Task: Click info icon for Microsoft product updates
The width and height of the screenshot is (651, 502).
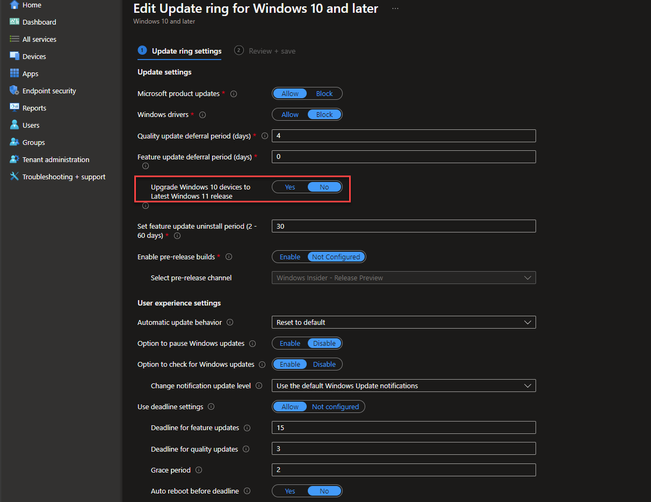Action: (234, 94)
